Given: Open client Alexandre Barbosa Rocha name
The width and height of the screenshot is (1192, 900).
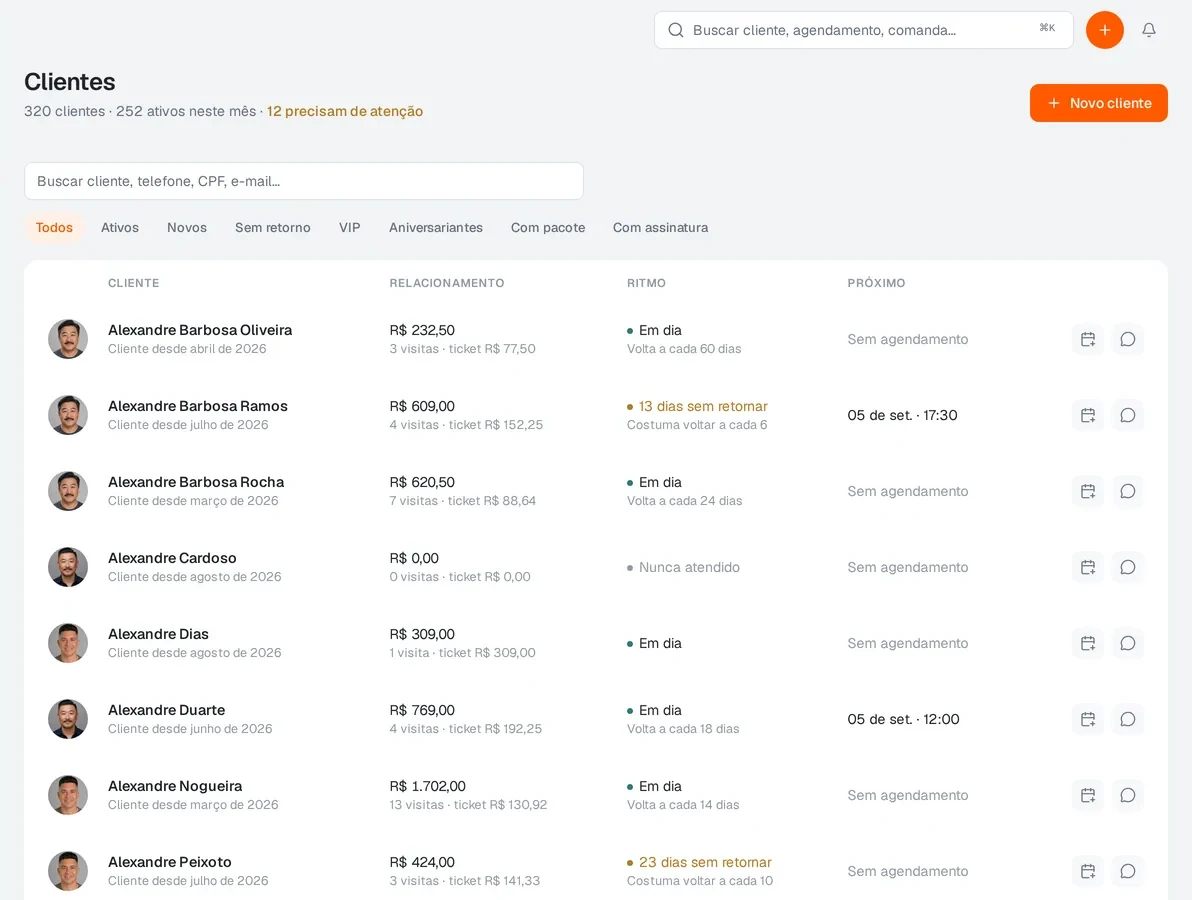Looking at the screenshot, I should click(196, 482).
